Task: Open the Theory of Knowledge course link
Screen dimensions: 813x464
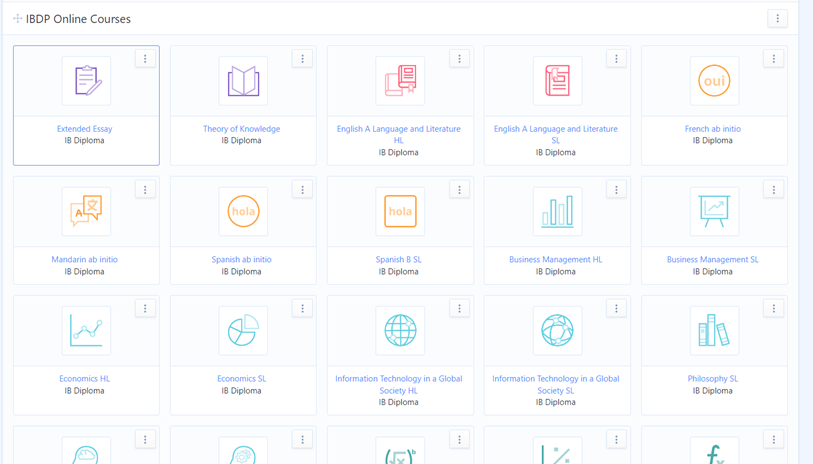Action: (x=241, y=129)
